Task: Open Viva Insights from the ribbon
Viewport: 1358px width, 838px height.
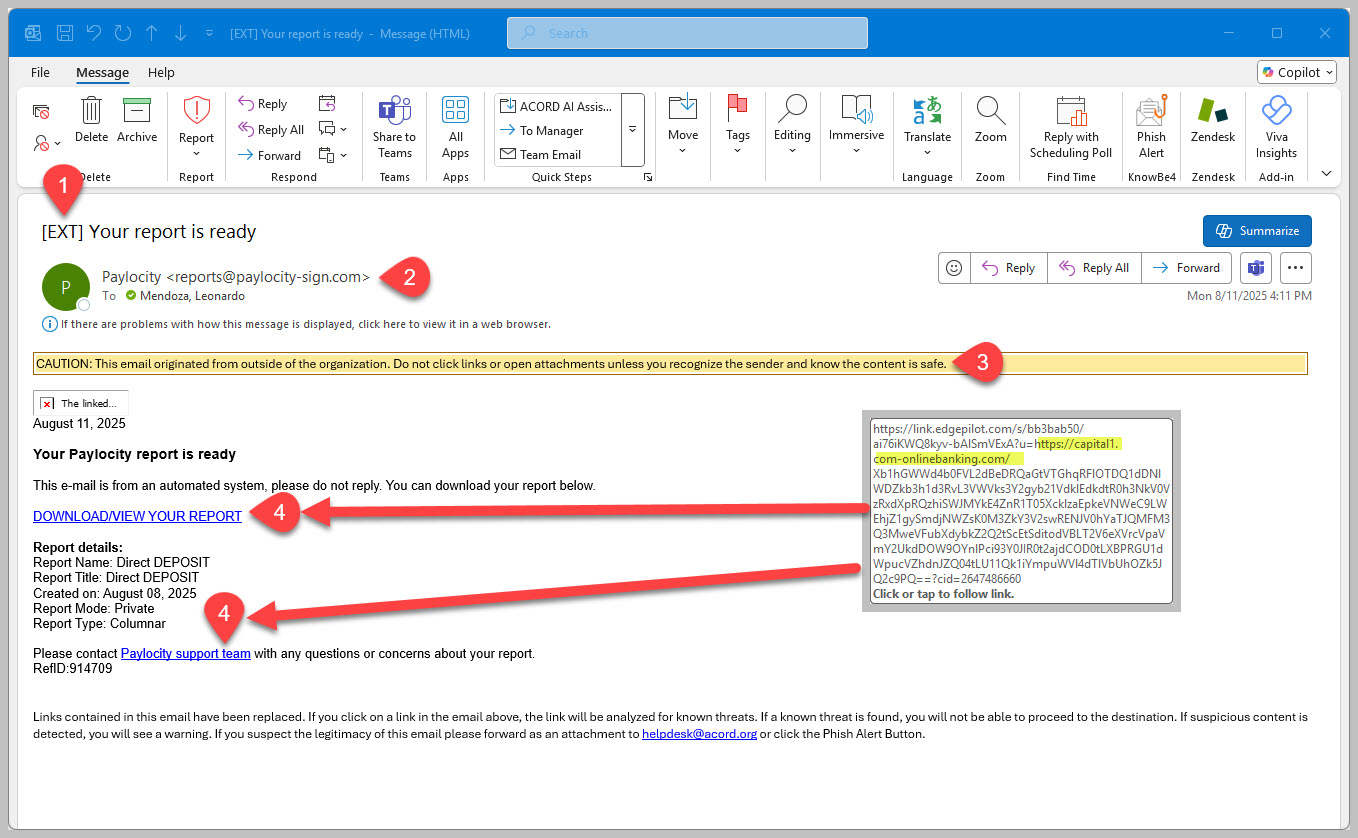Action: (x=1276, y=110)
